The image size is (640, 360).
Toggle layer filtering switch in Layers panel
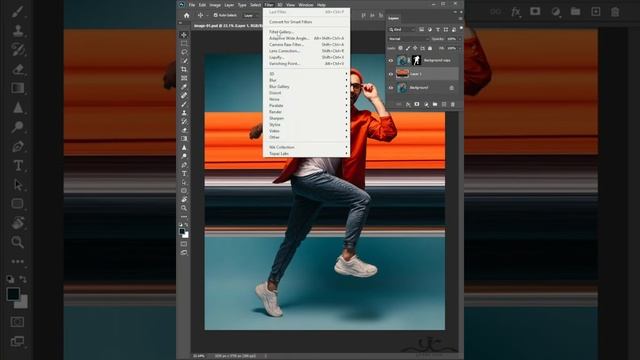click(461, 29)
